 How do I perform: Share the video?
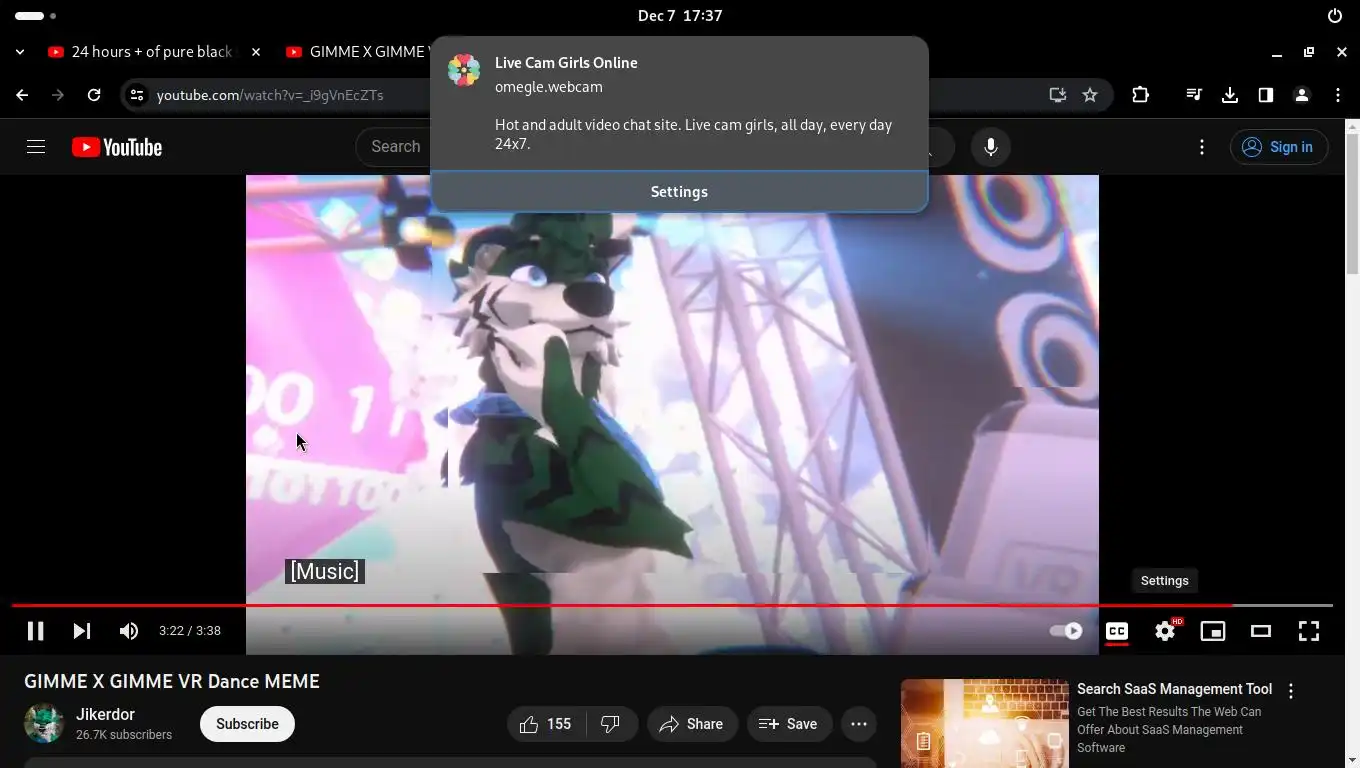coord(692,724)
